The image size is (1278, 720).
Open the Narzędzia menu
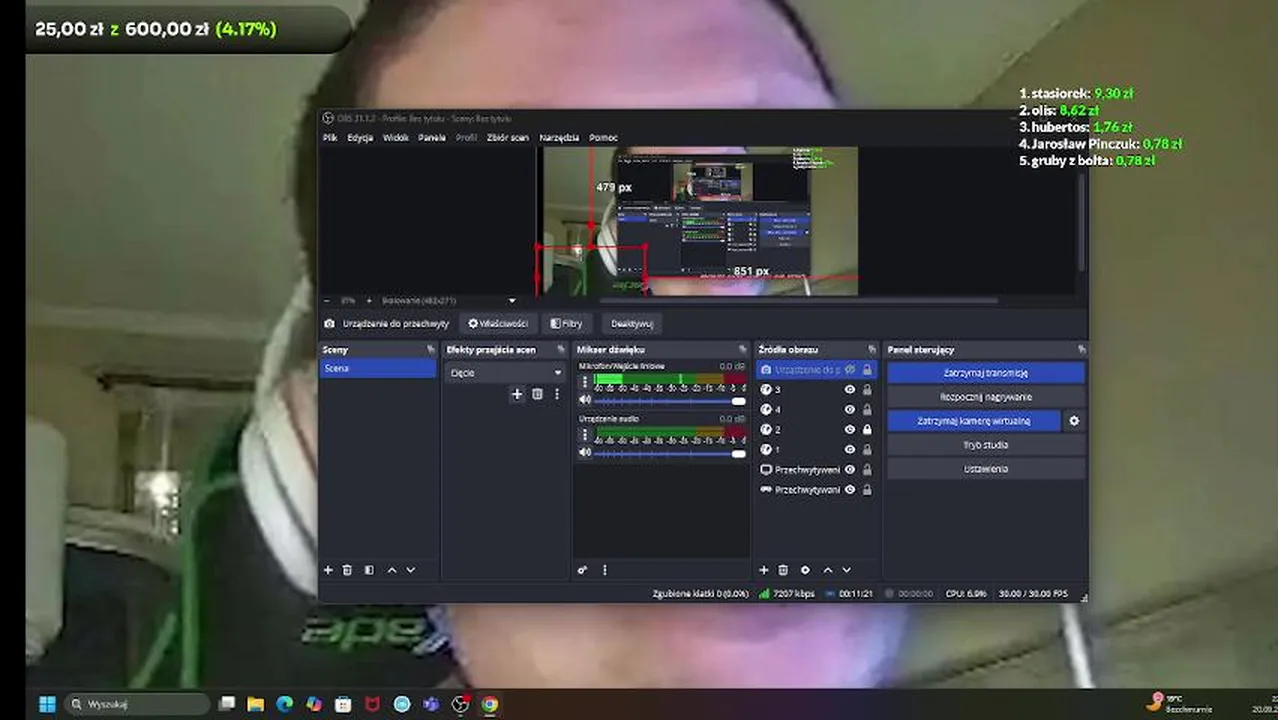point(559,138)
